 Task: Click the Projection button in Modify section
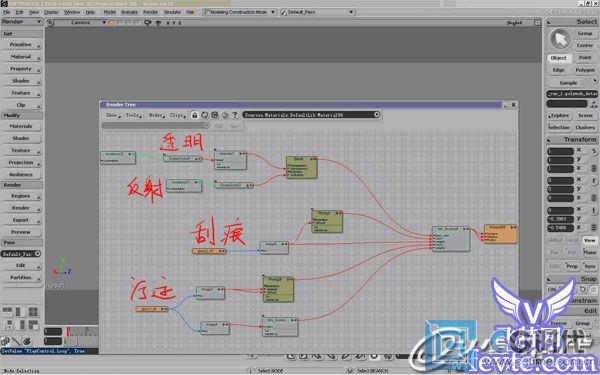(21, 162)
